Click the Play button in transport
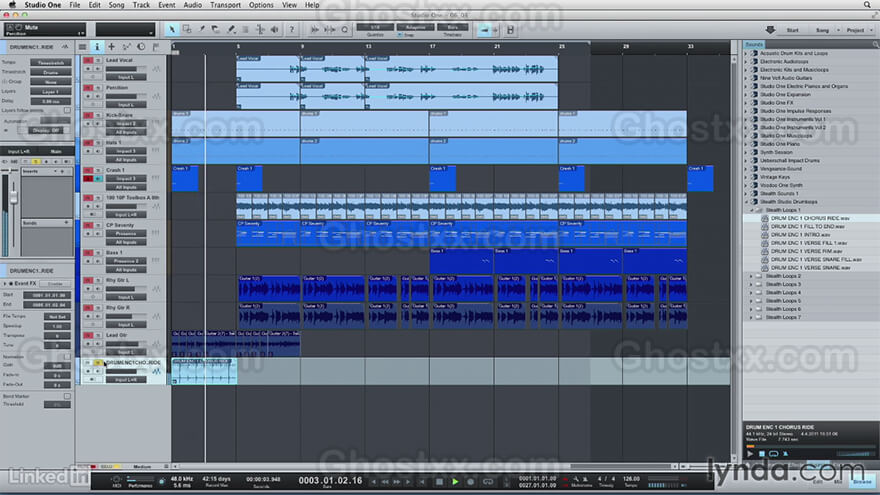Screen dimensions: 880x495 (x=455, y=482)
